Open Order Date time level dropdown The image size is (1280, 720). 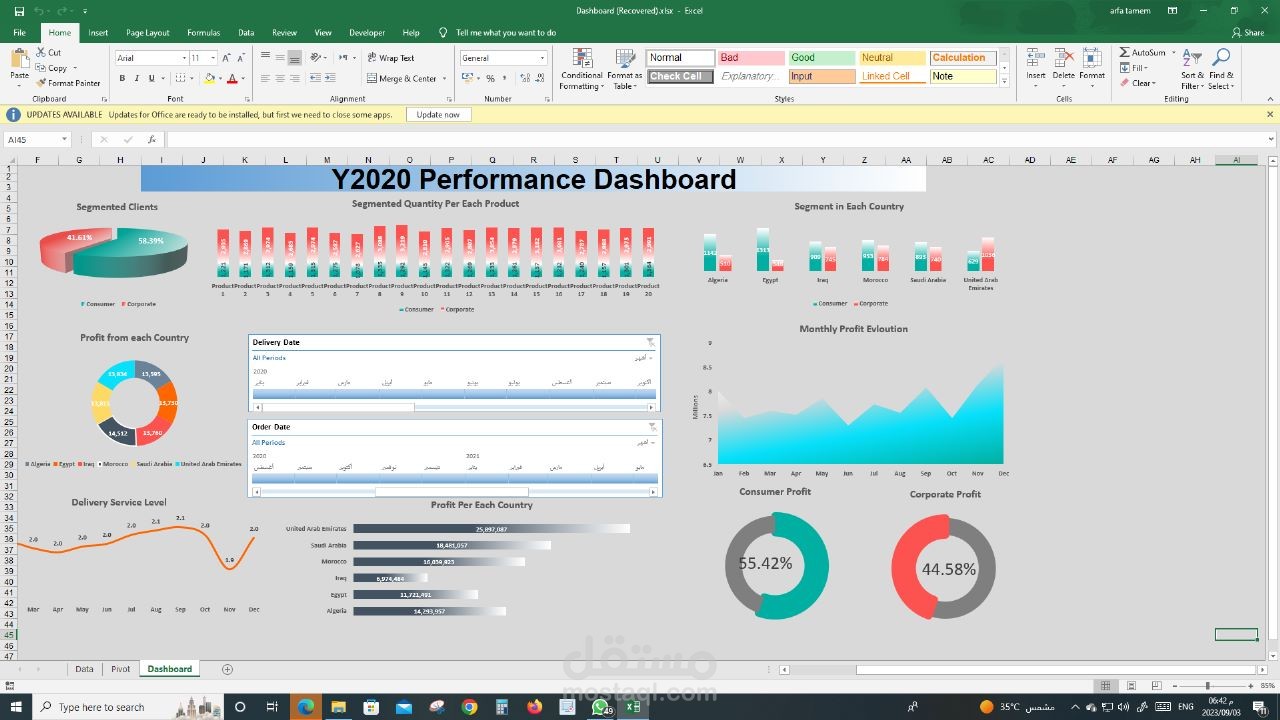(645, 442)
